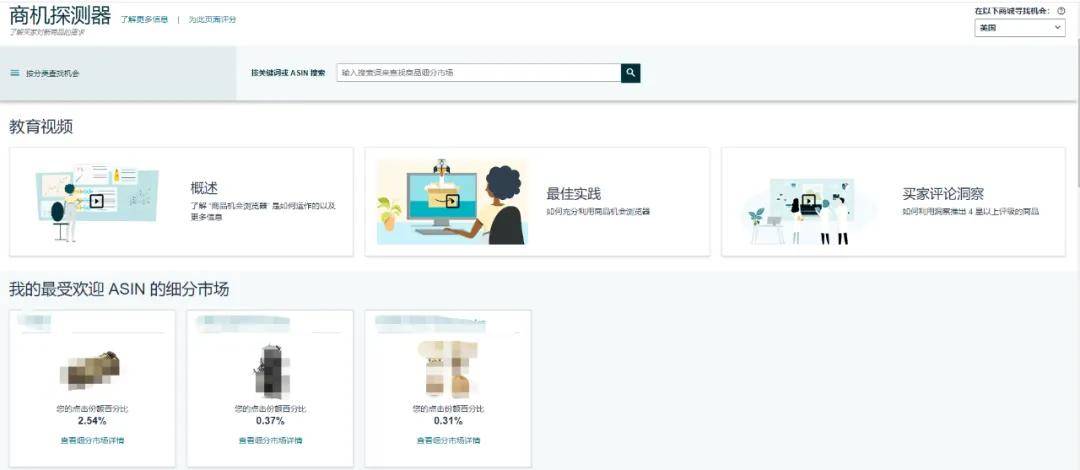Click 按分类查找机会 menu item
Image resolution: width=1080 pixels, height=470 pixels.
pos(52,73)
